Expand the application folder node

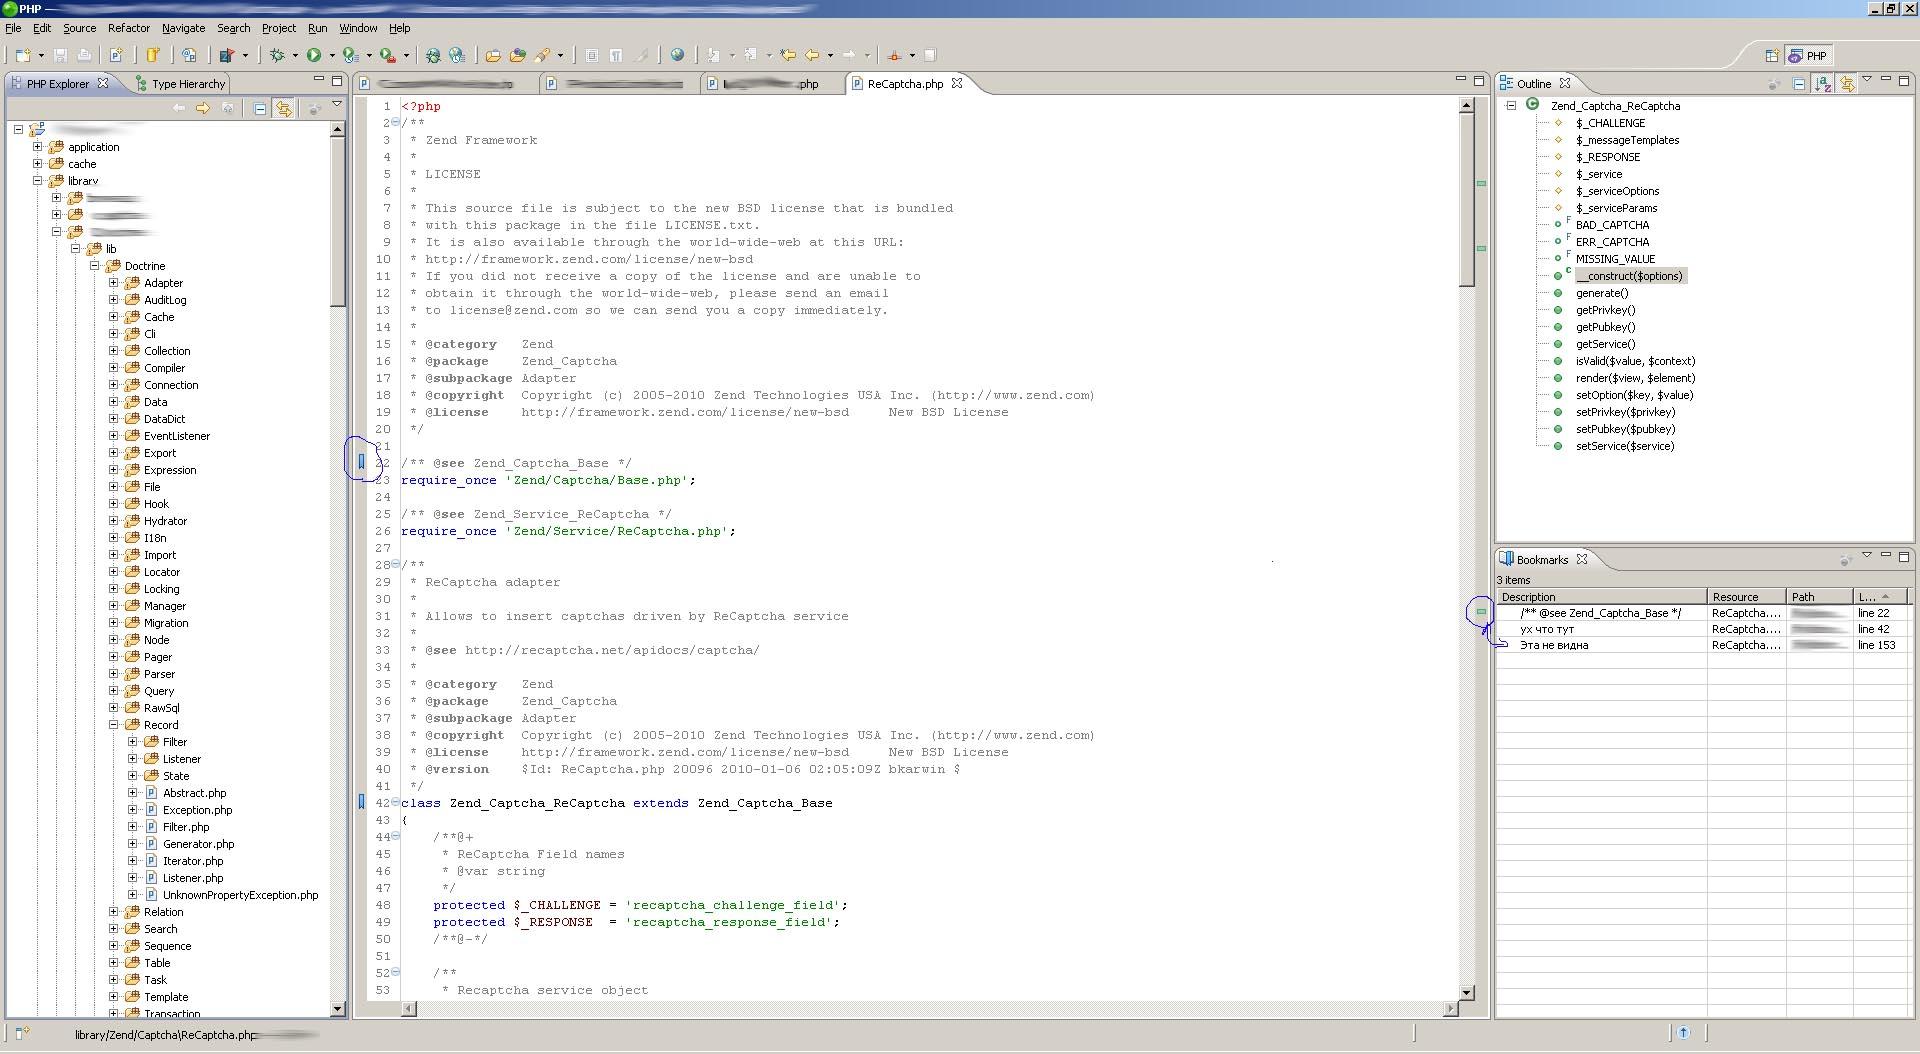pyautogui.click(x=38, y=147)
